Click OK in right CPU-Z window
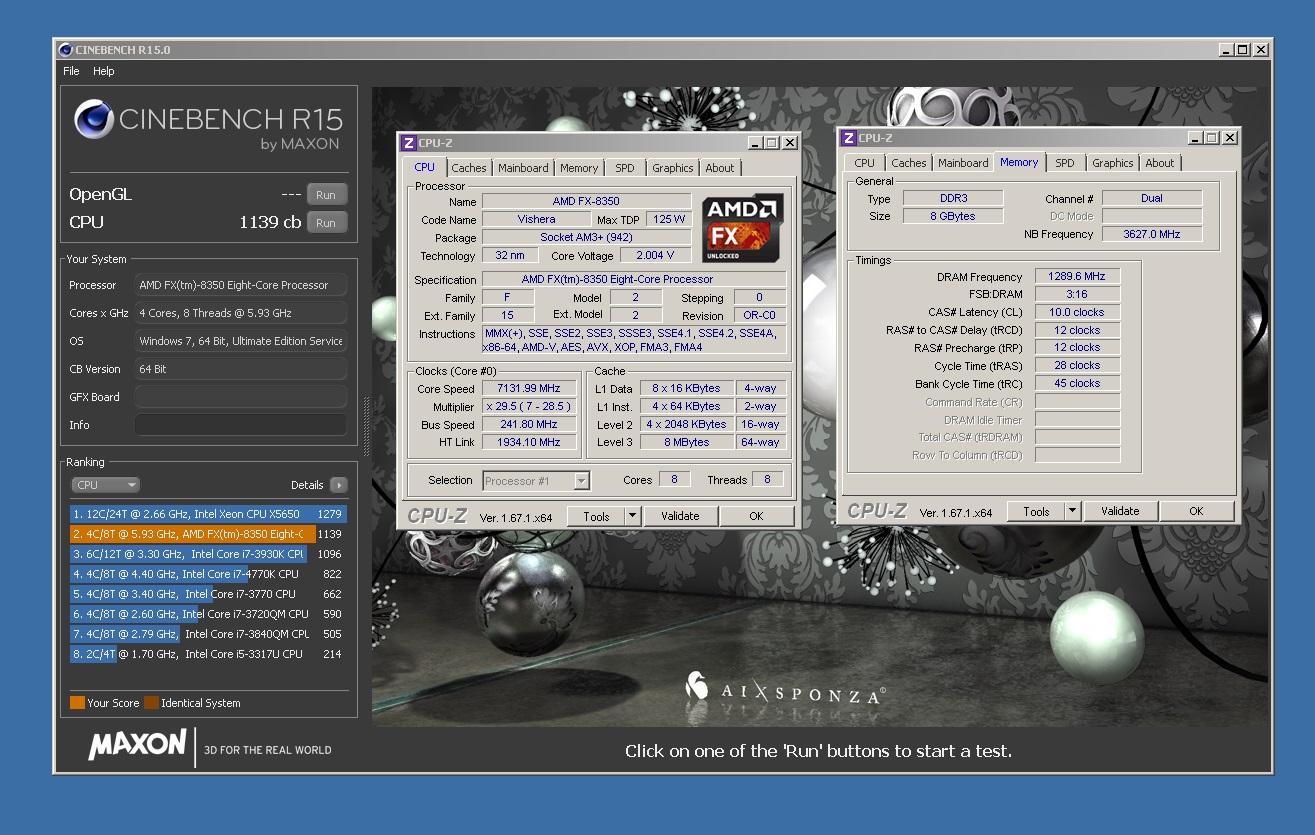The image size is (1315, 835). pyautogui.click(x=1196, y=511)
